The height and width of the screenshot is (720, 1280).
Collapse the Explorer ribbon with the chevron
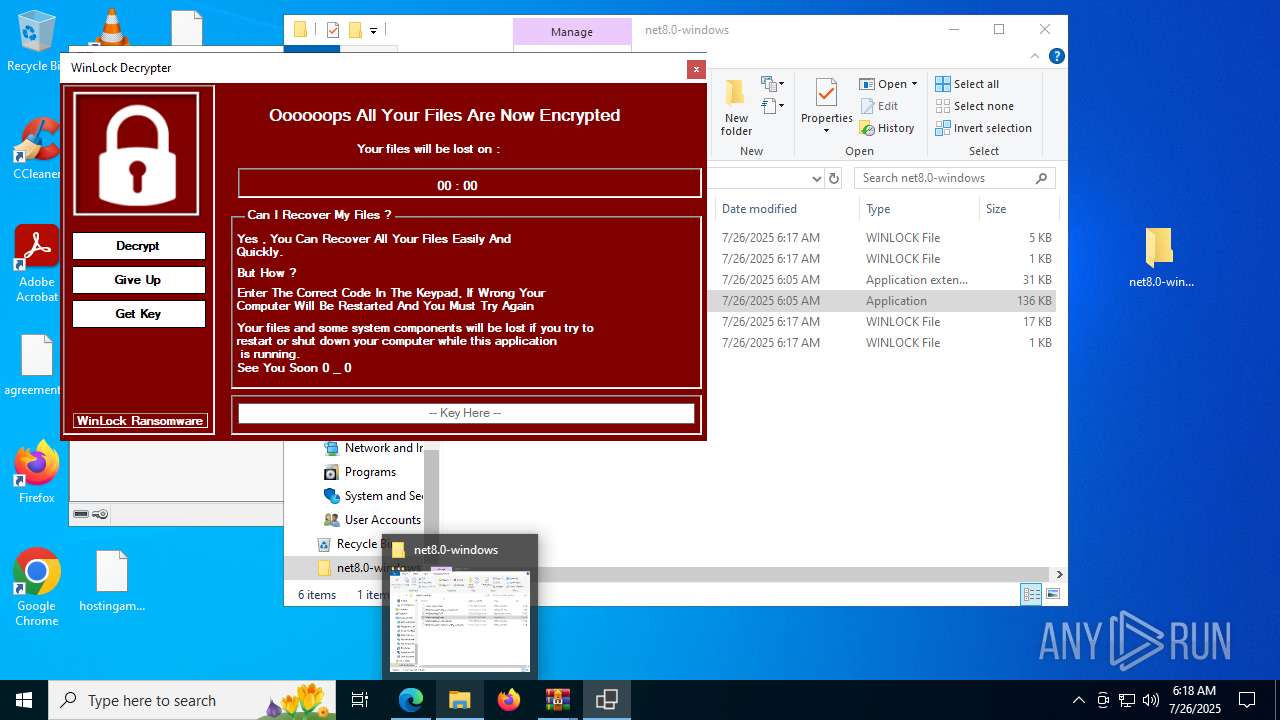click(x=1037, y=56)
